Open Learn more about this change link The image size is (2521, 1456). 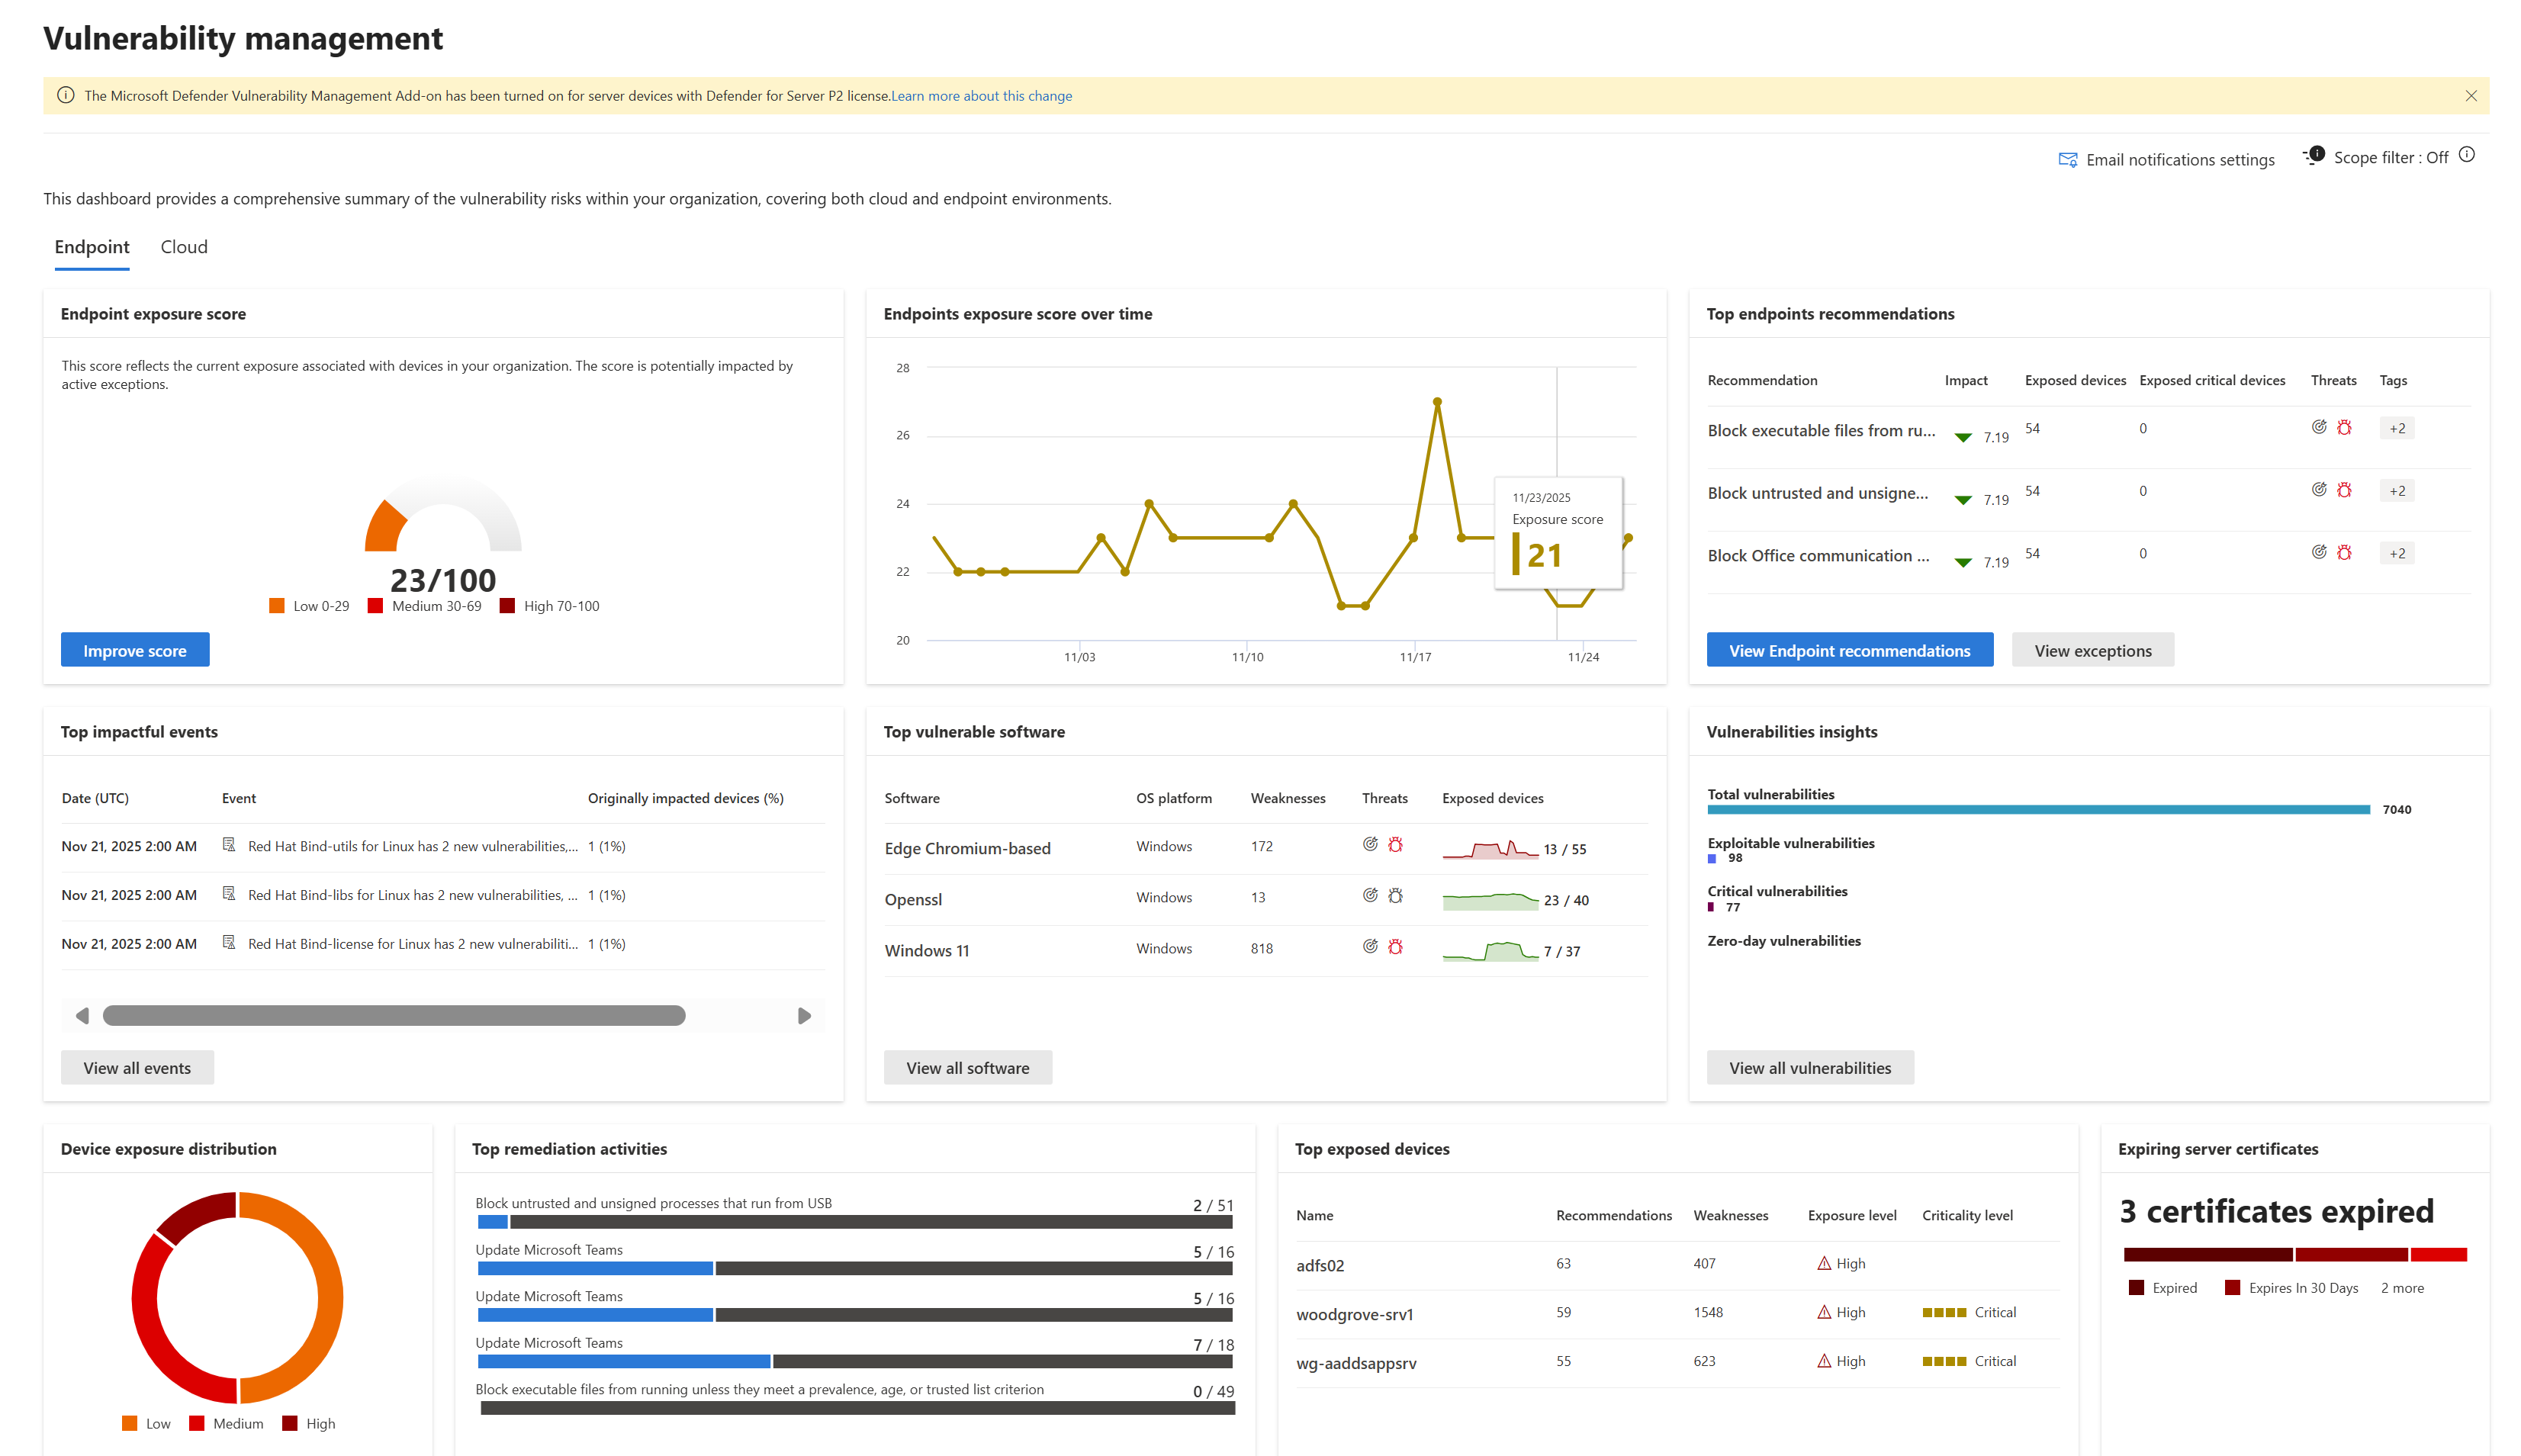pos(981,96)
